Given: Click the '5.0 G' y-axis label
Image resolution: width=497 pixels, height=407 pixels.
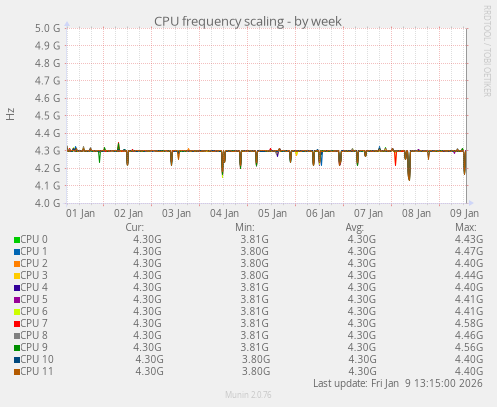Looking at the screenshot, I should [48, 28].
